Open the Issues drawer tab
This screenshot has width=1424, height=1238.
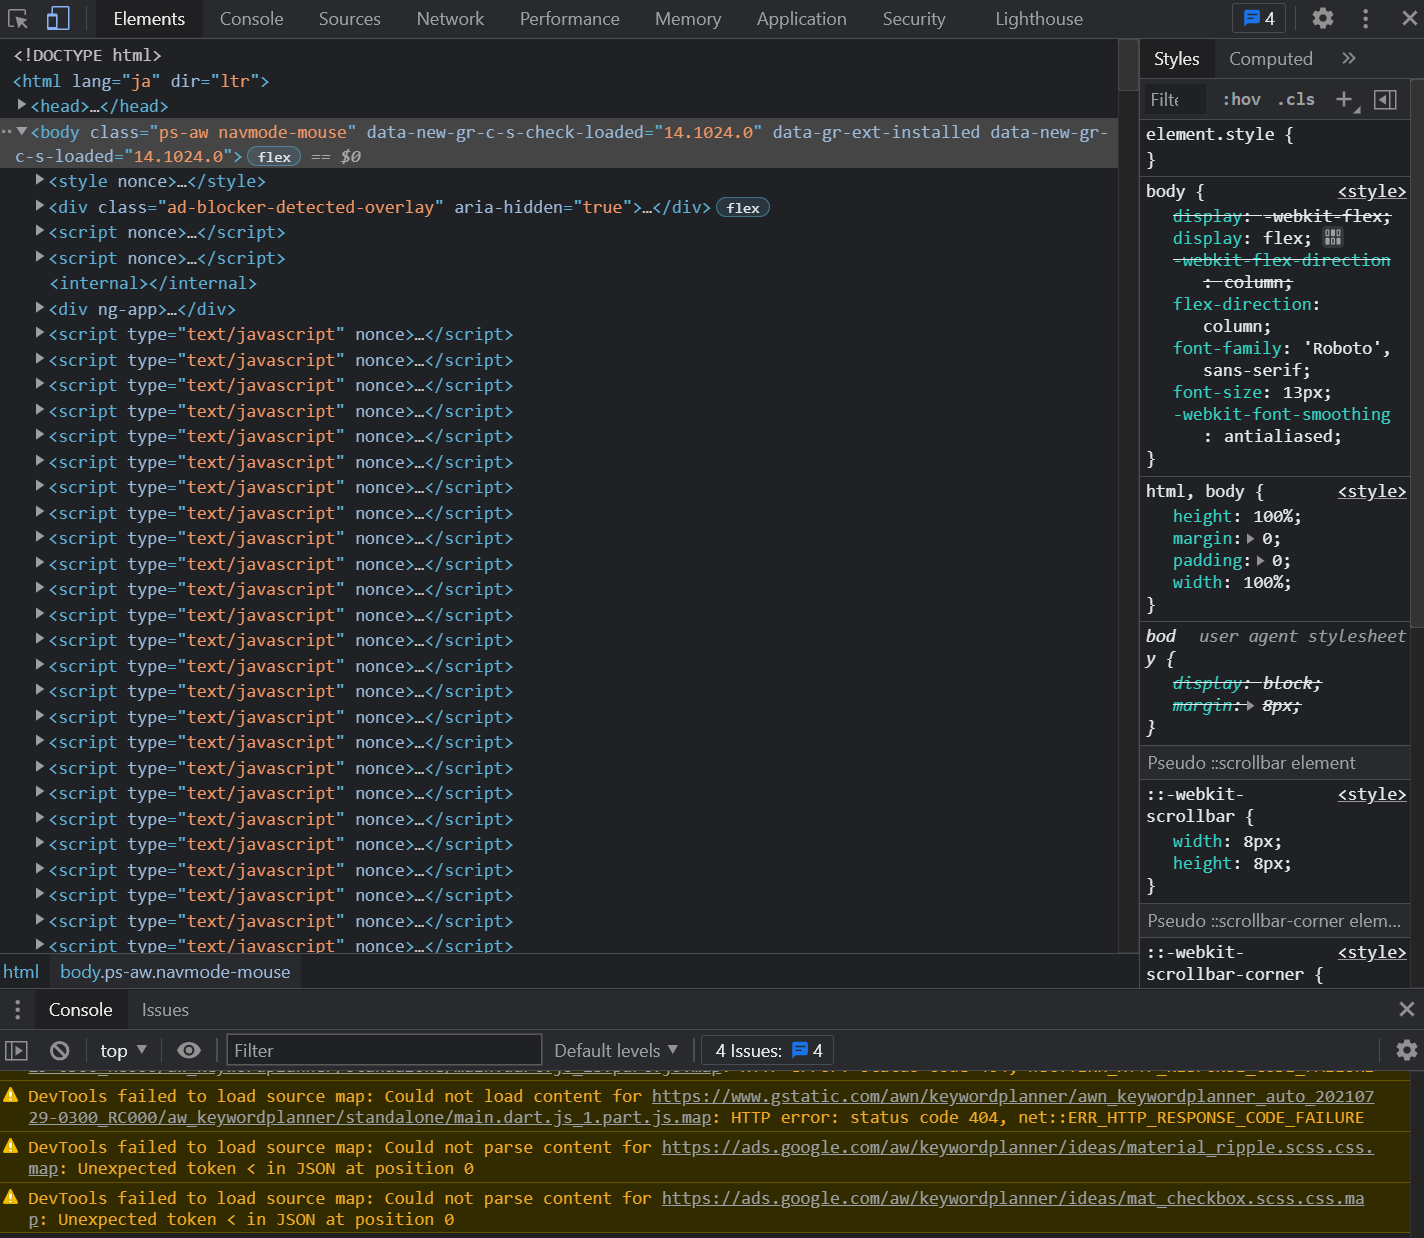(165, 1010)
